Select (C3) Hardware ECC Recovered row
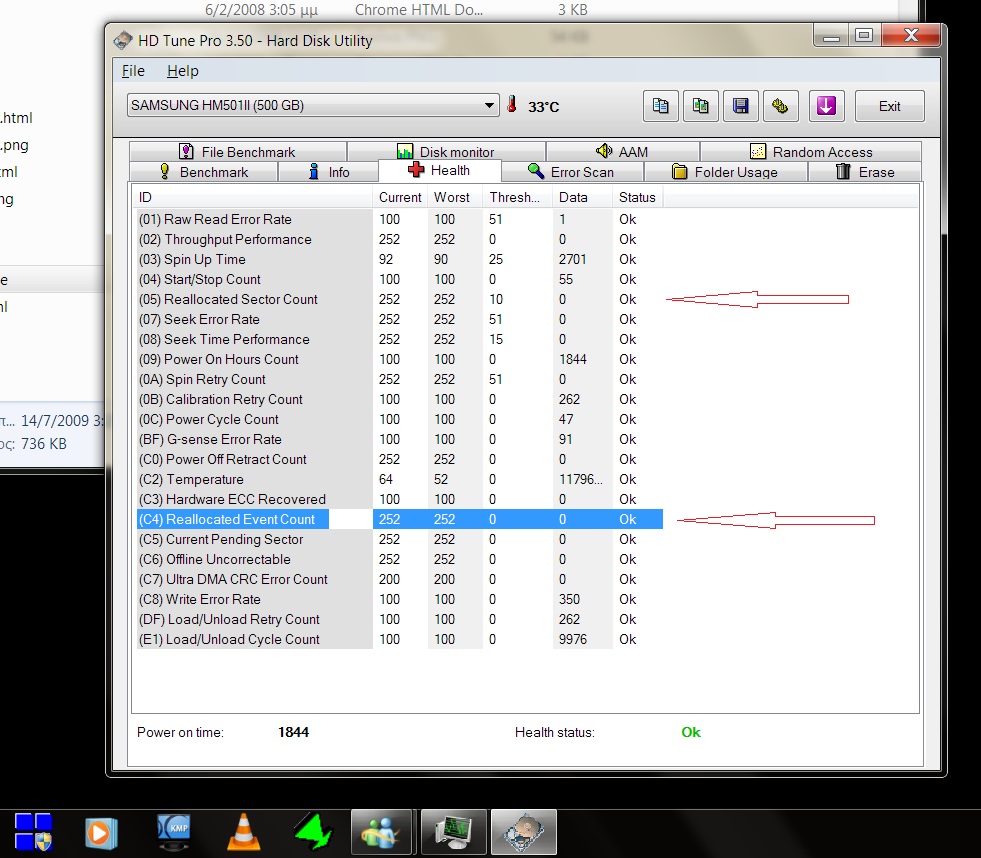The height and width of the screenshot is (858, 981). pos(399,499)
